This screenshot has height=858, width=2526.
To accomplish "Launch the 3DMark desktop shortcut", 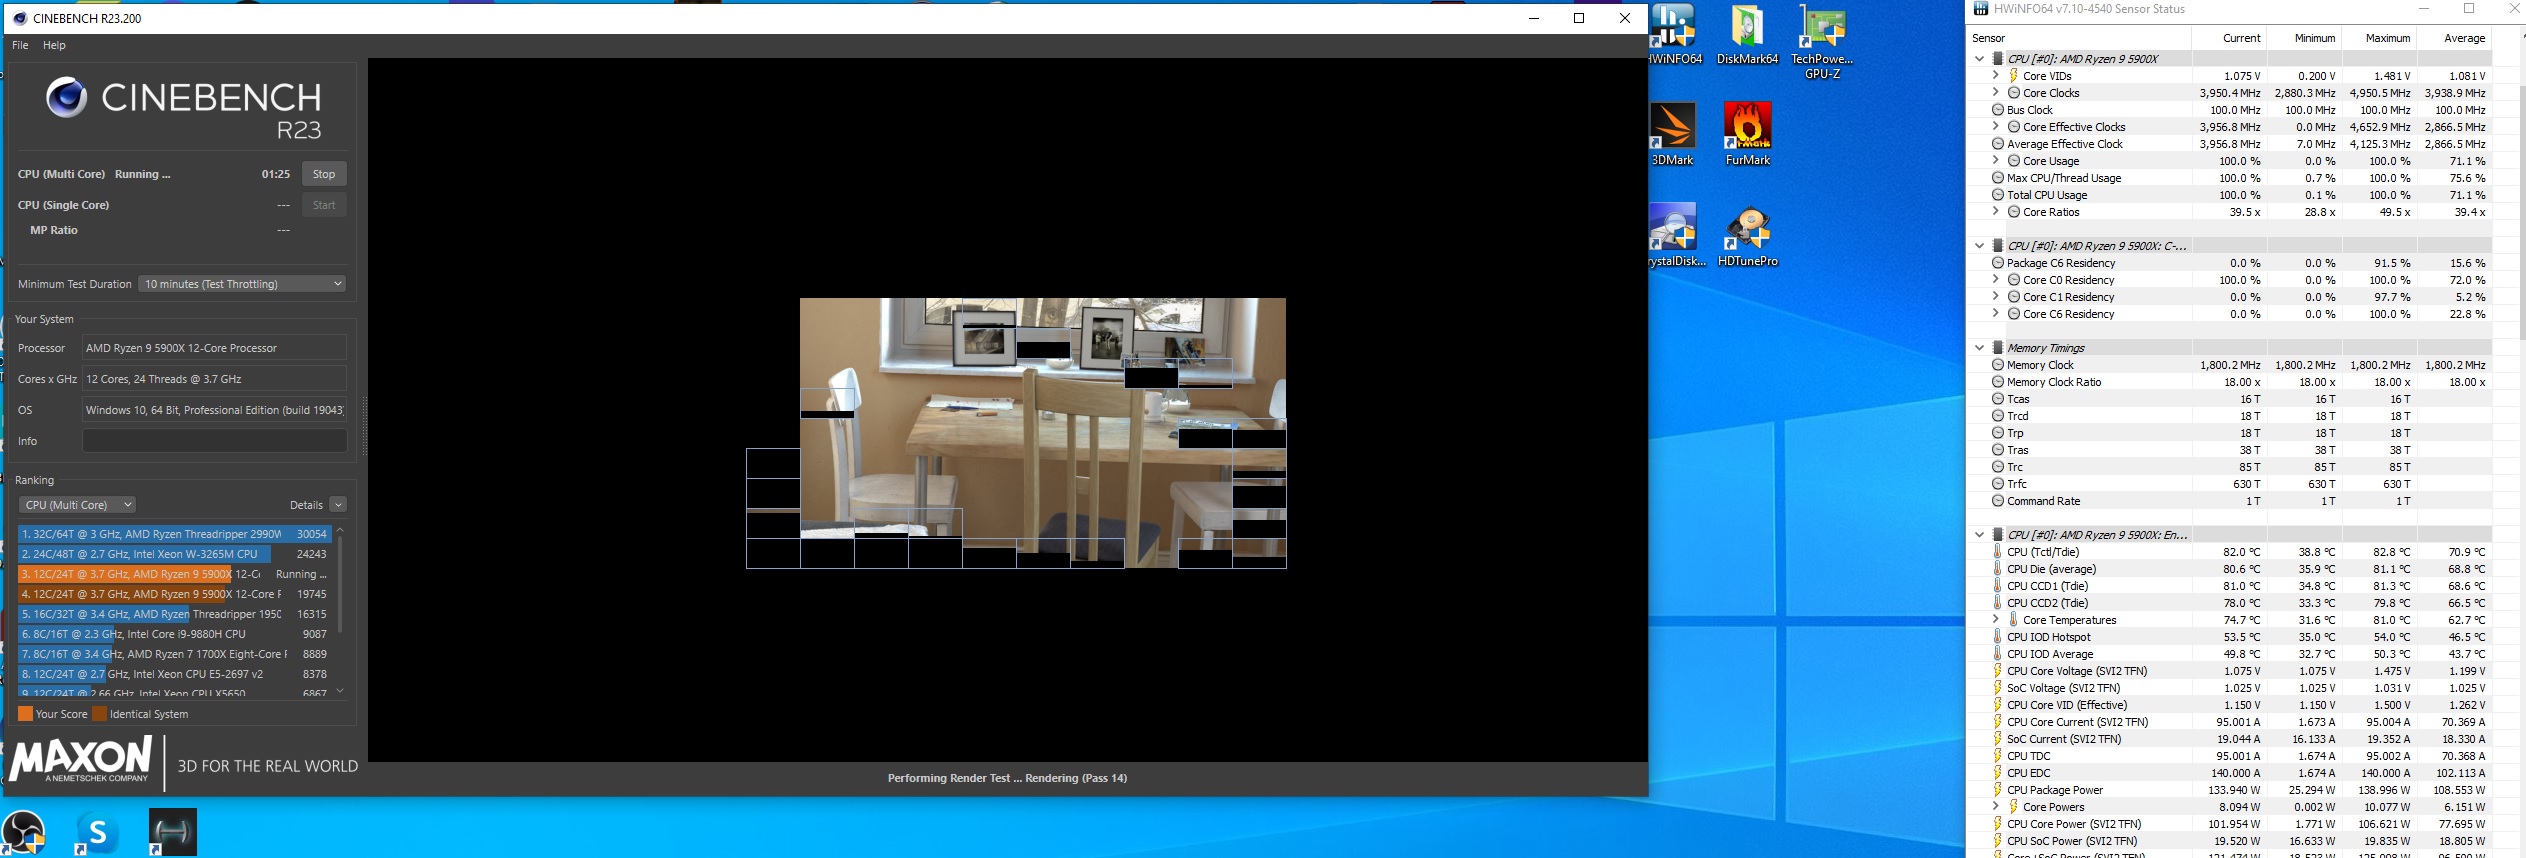I will point(1672,134).
